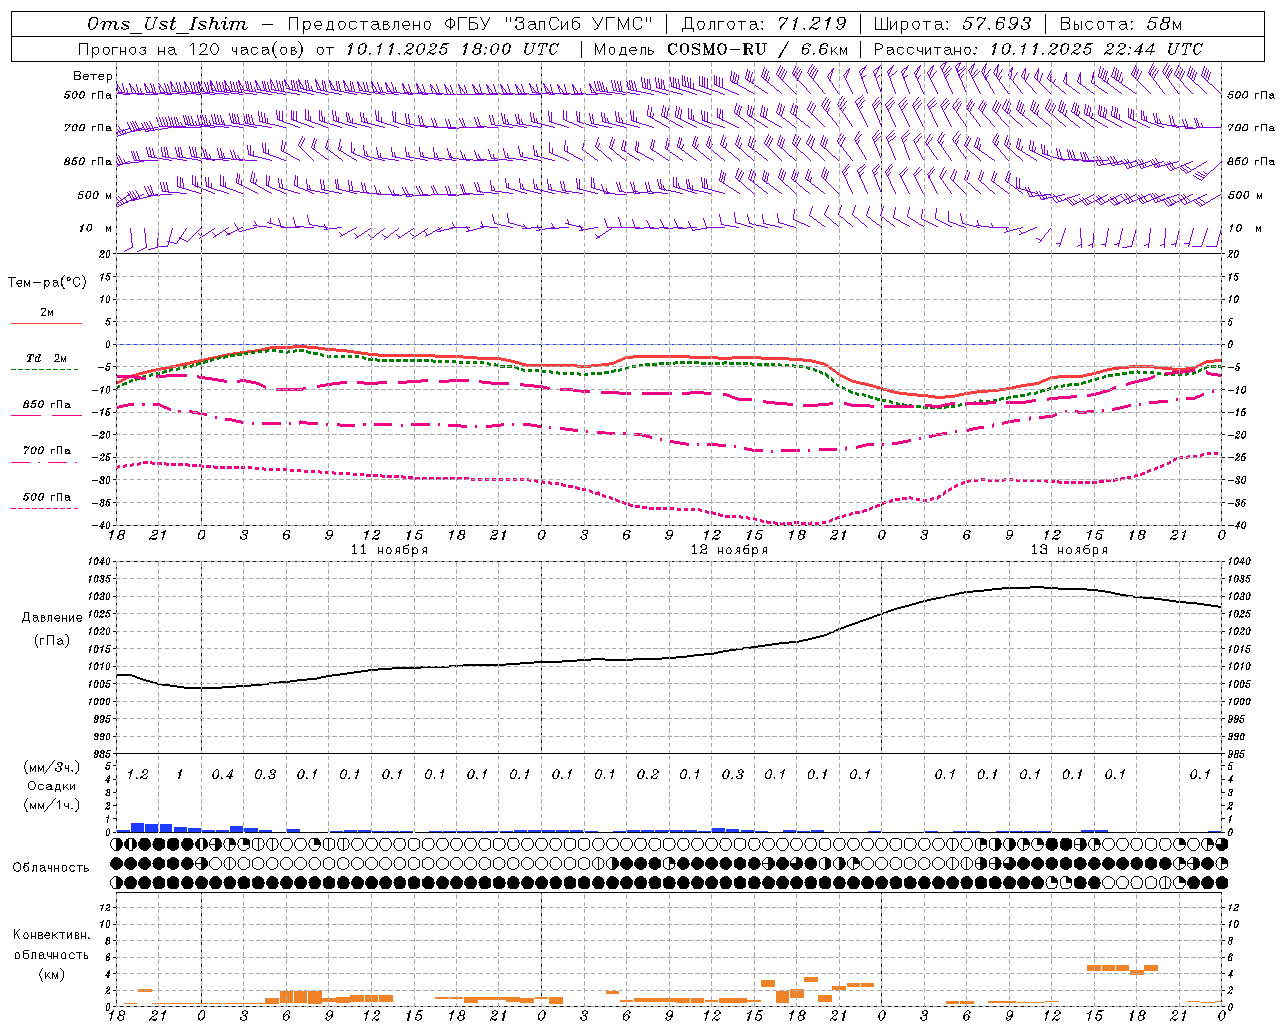The height and width of the screenshot is (1024, 1280).
Task: Click the Td 2м dew point legend label
Action: [x=47, y=358]
